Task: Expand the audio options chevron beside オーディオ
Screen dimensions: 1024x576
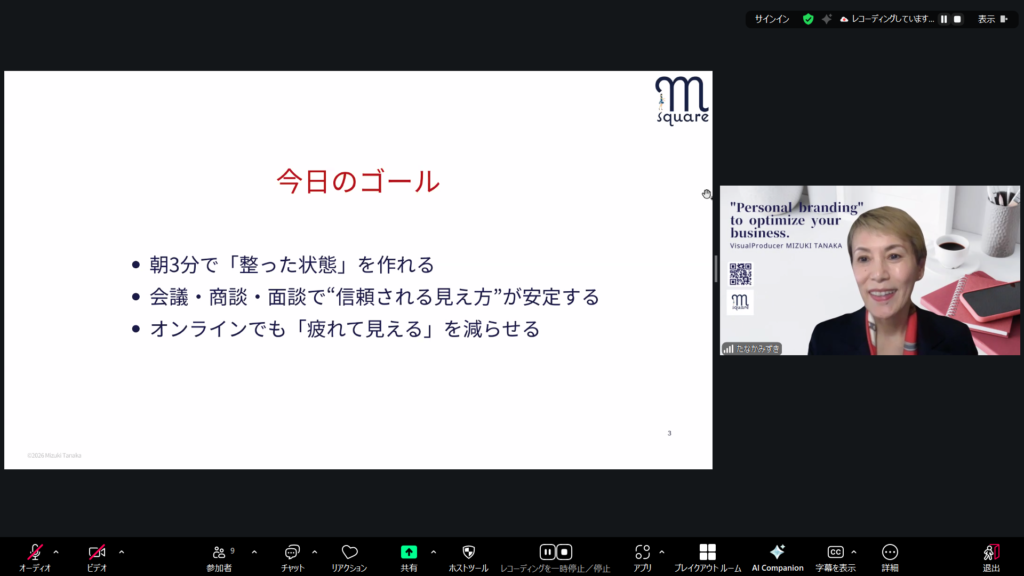Action: 56,552
